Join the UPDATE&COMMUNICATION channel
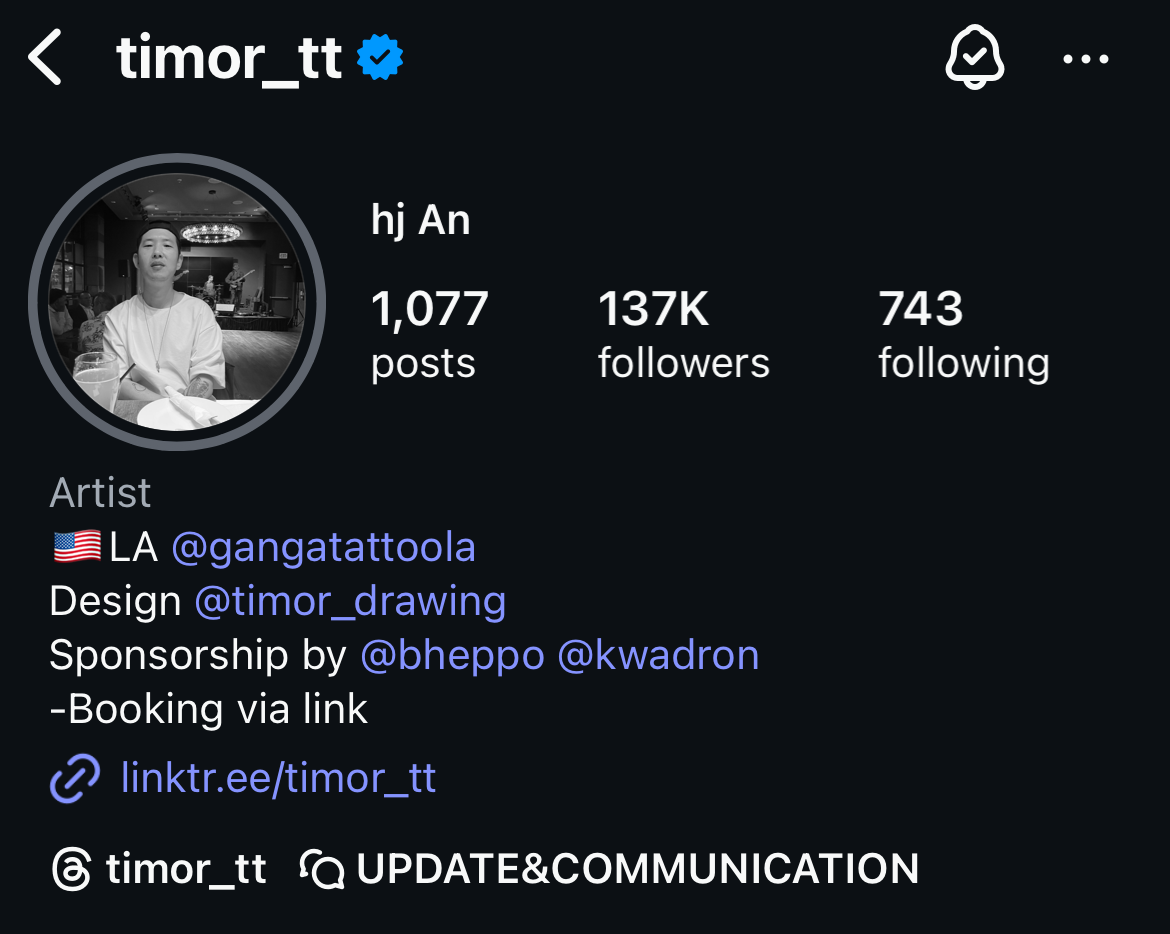 point(638,869)
